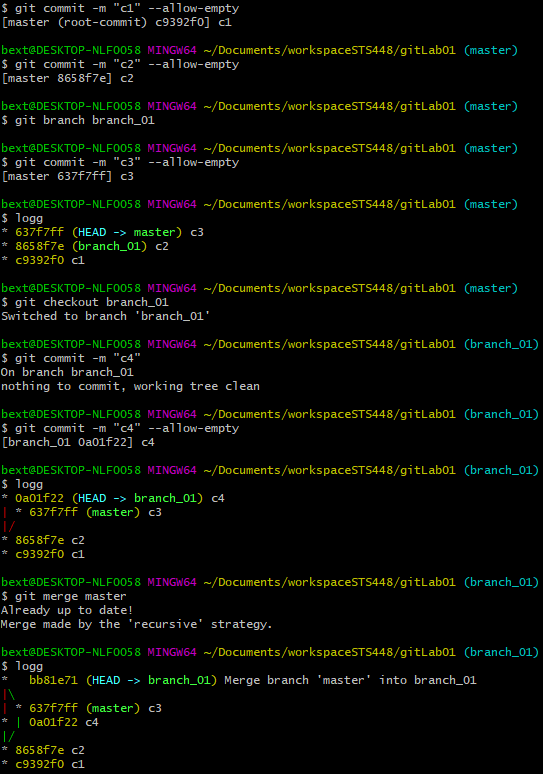
Task: Click the 'git commit -m "c4" --allow-empty' command
Action: [x=120, y=428]
